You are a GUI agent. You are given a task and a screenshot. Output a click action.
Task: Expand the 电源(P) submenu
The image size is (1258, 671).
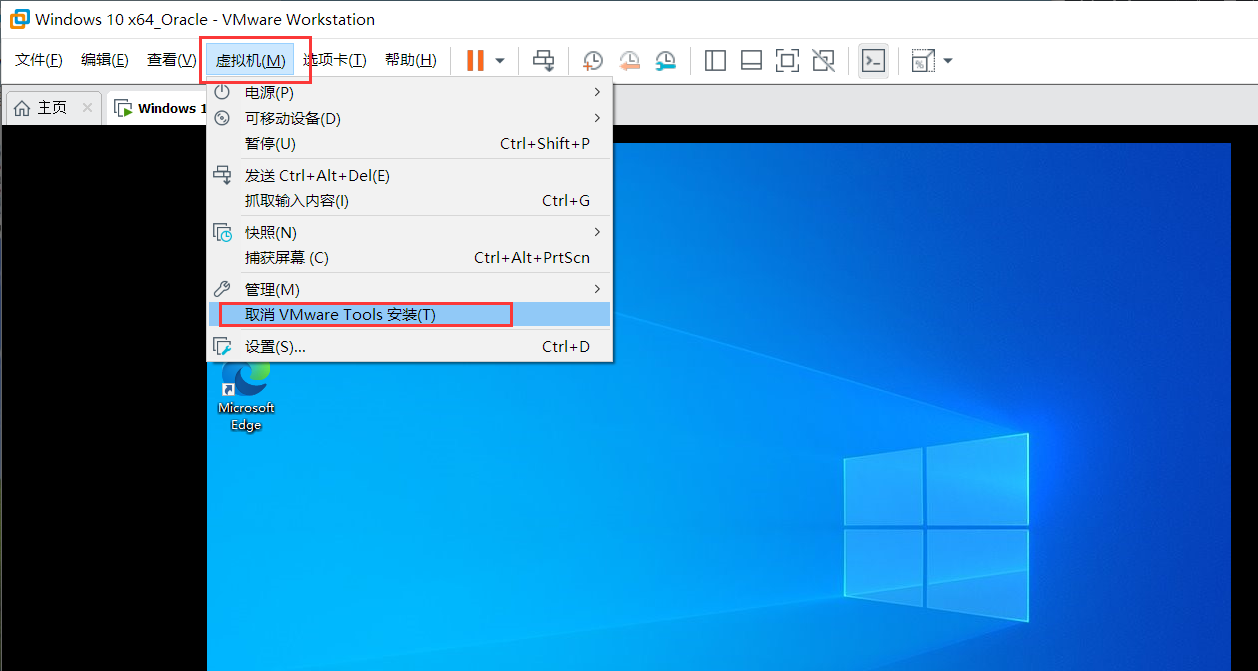coord(410,92)
